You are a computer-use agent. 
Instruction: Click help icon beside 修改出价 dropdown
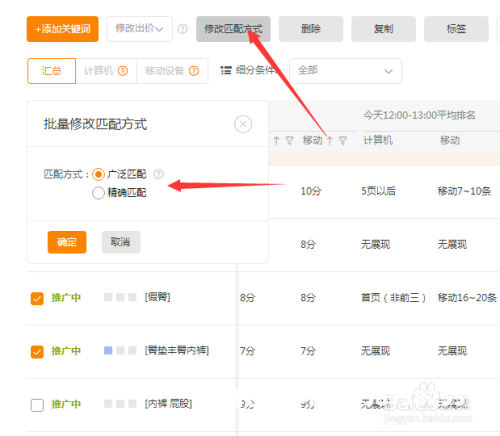(x=182, y=29)
